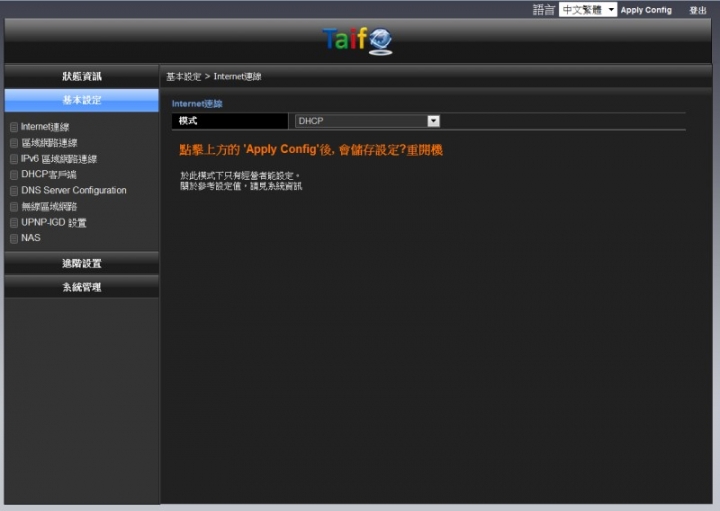720x511 pixels.
Task: Open the NAS sidebar item
Action: [x=31, y=238]
